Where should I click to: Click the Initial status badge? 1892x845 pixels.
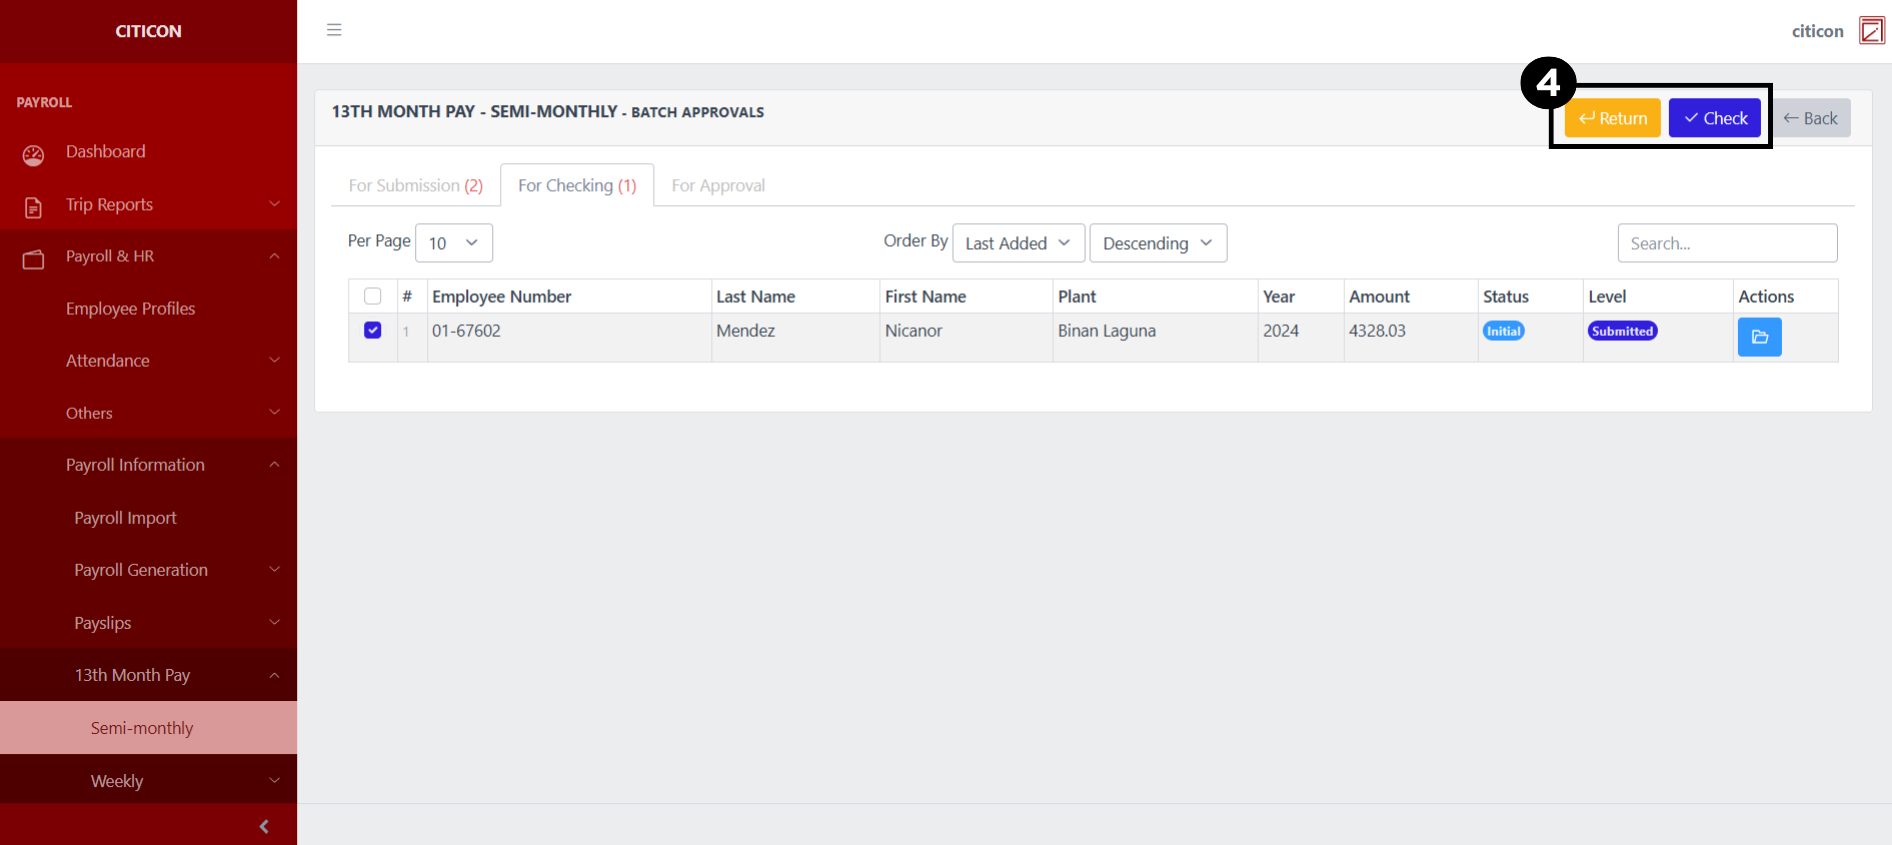(1503, 331)
